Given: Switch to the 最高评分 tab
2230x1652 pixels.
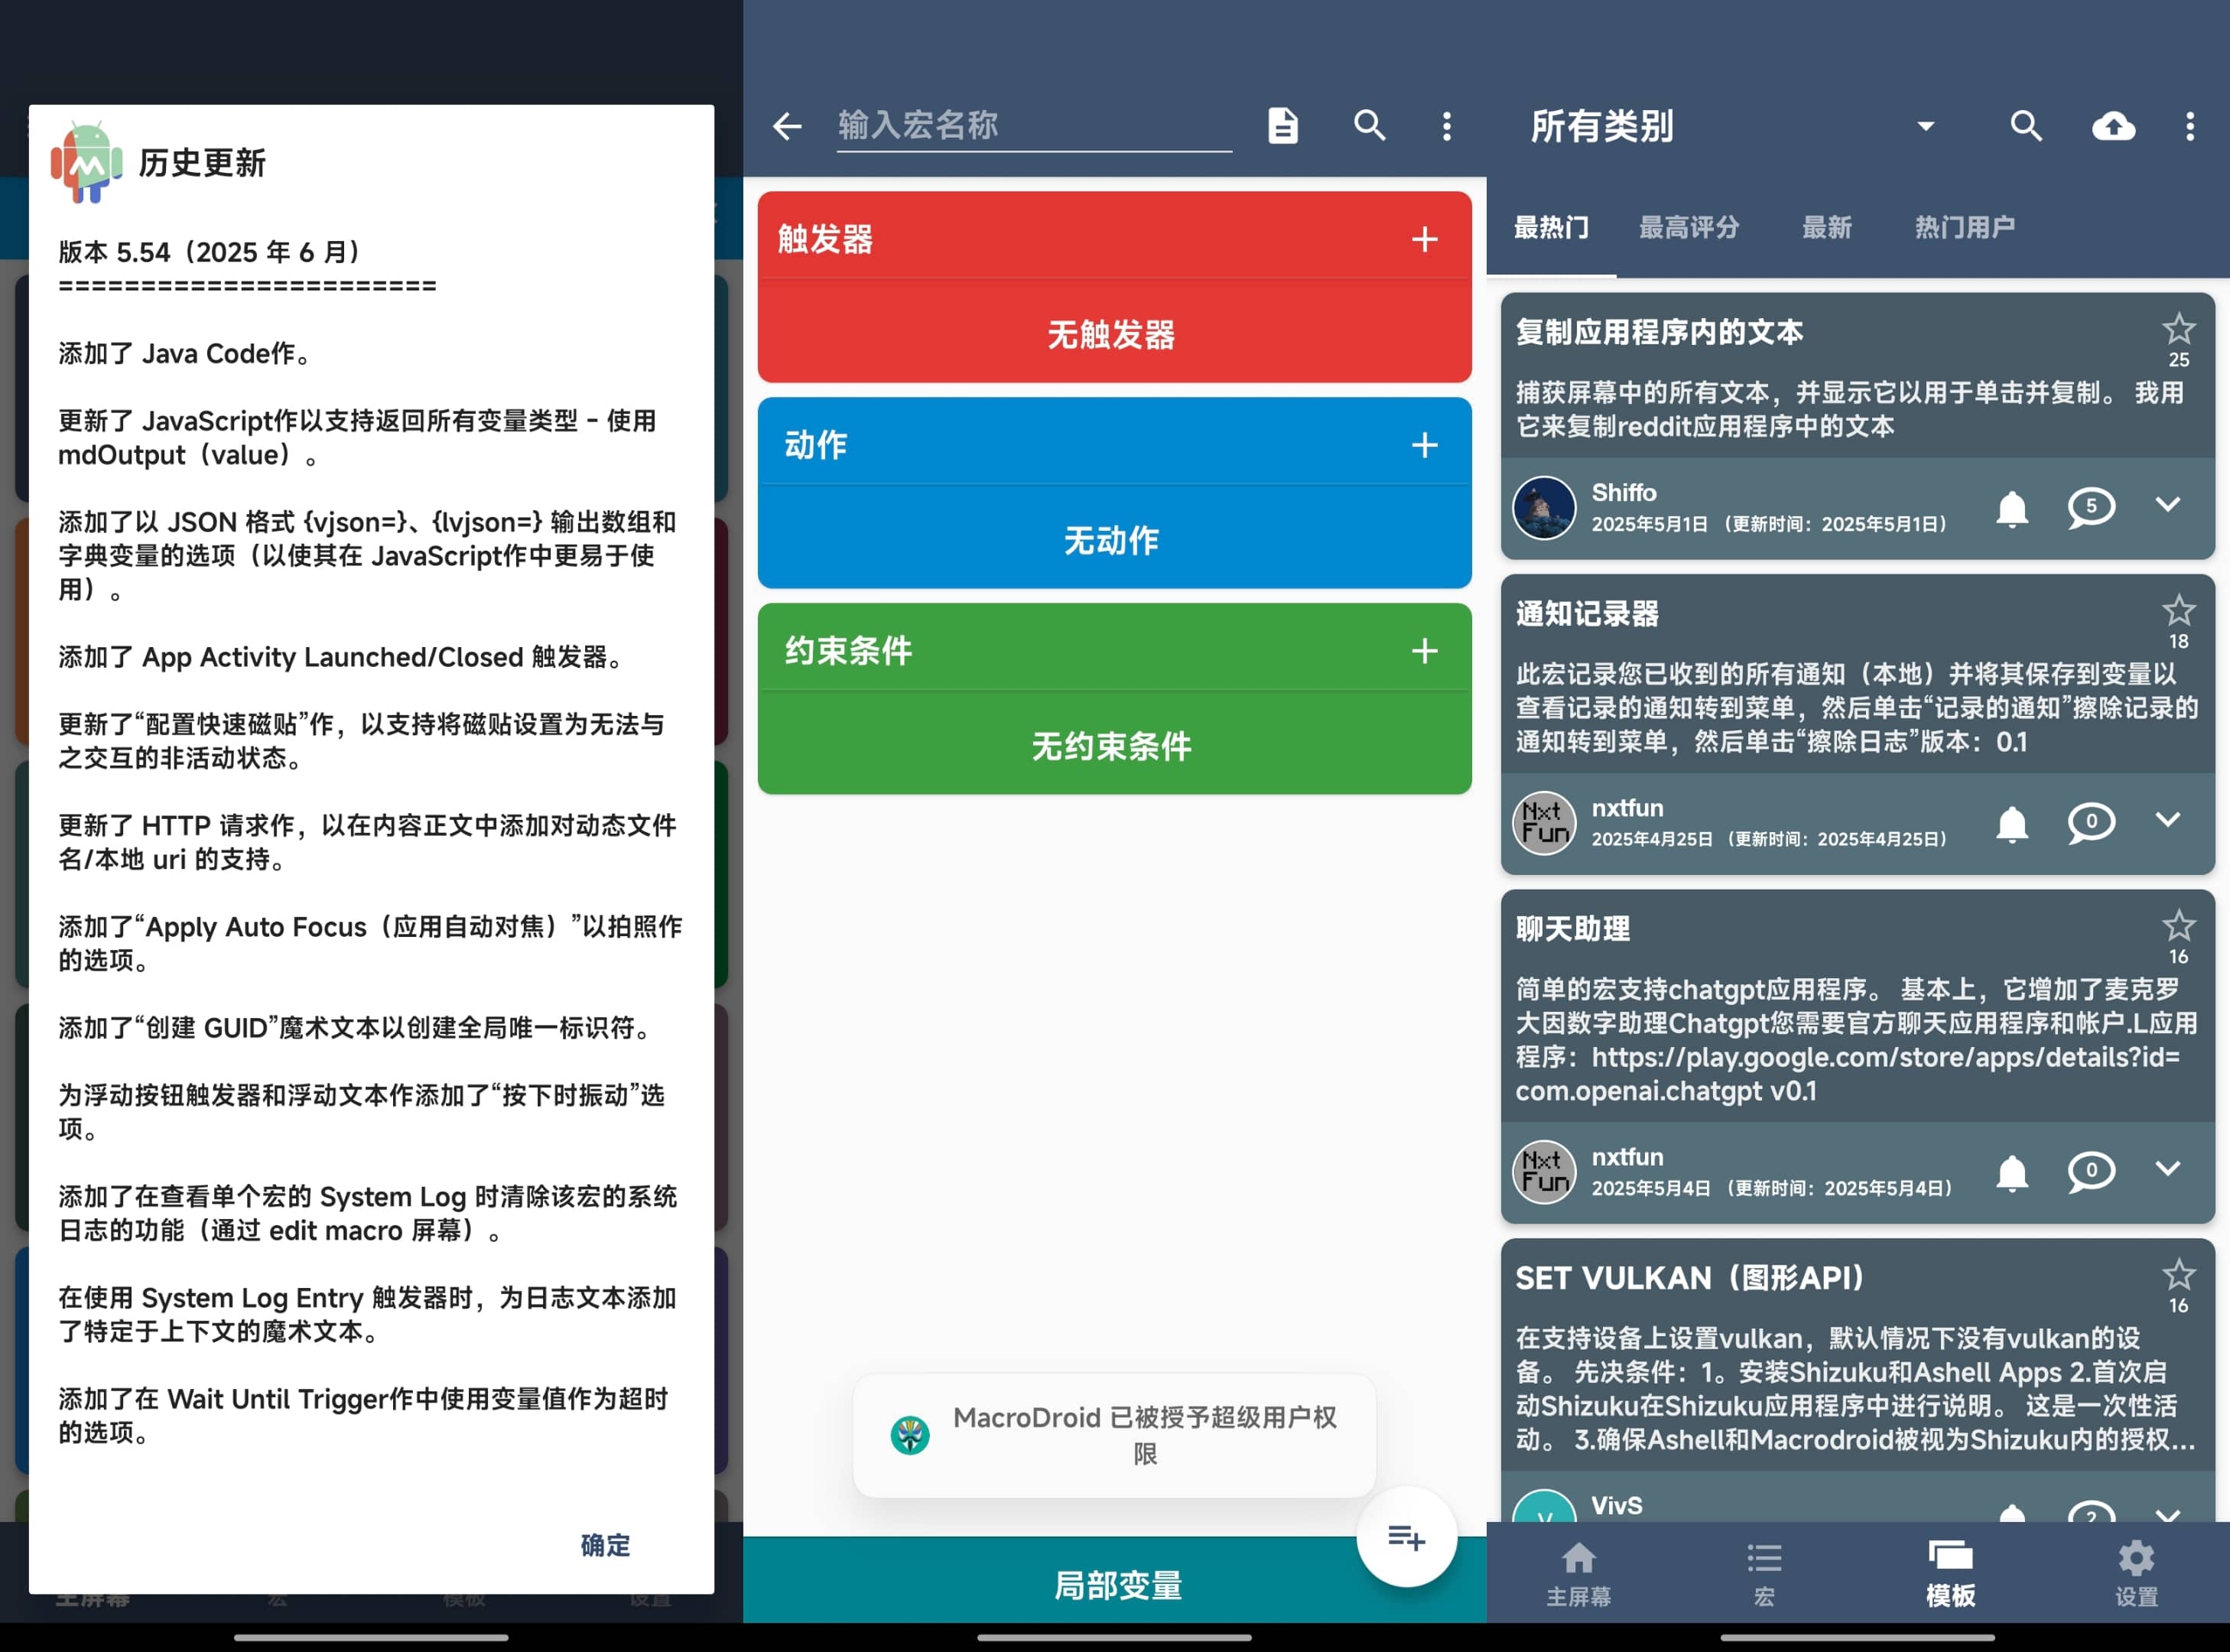Looking at the screenshot, I should click(x=1689, y=227).
